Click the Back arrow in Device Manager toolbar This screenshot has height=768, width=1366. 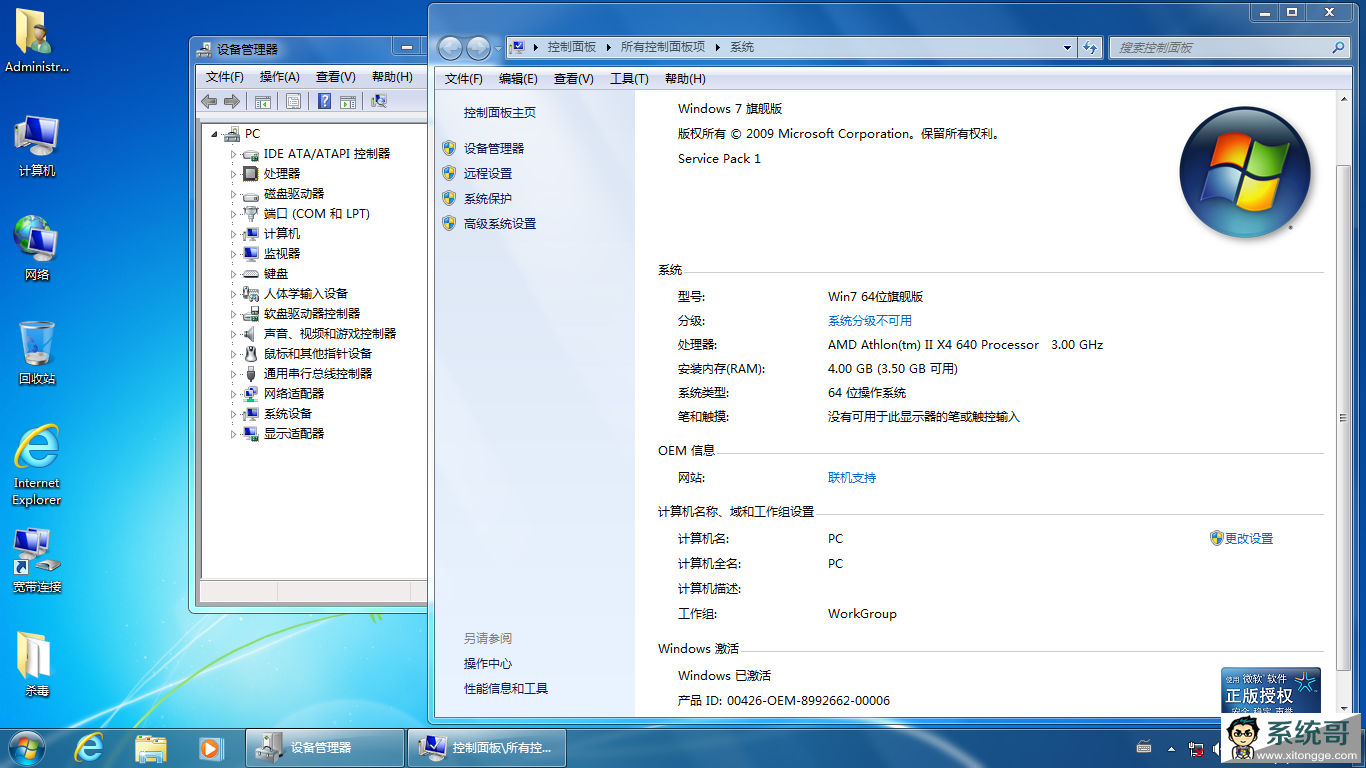(209, 101)
